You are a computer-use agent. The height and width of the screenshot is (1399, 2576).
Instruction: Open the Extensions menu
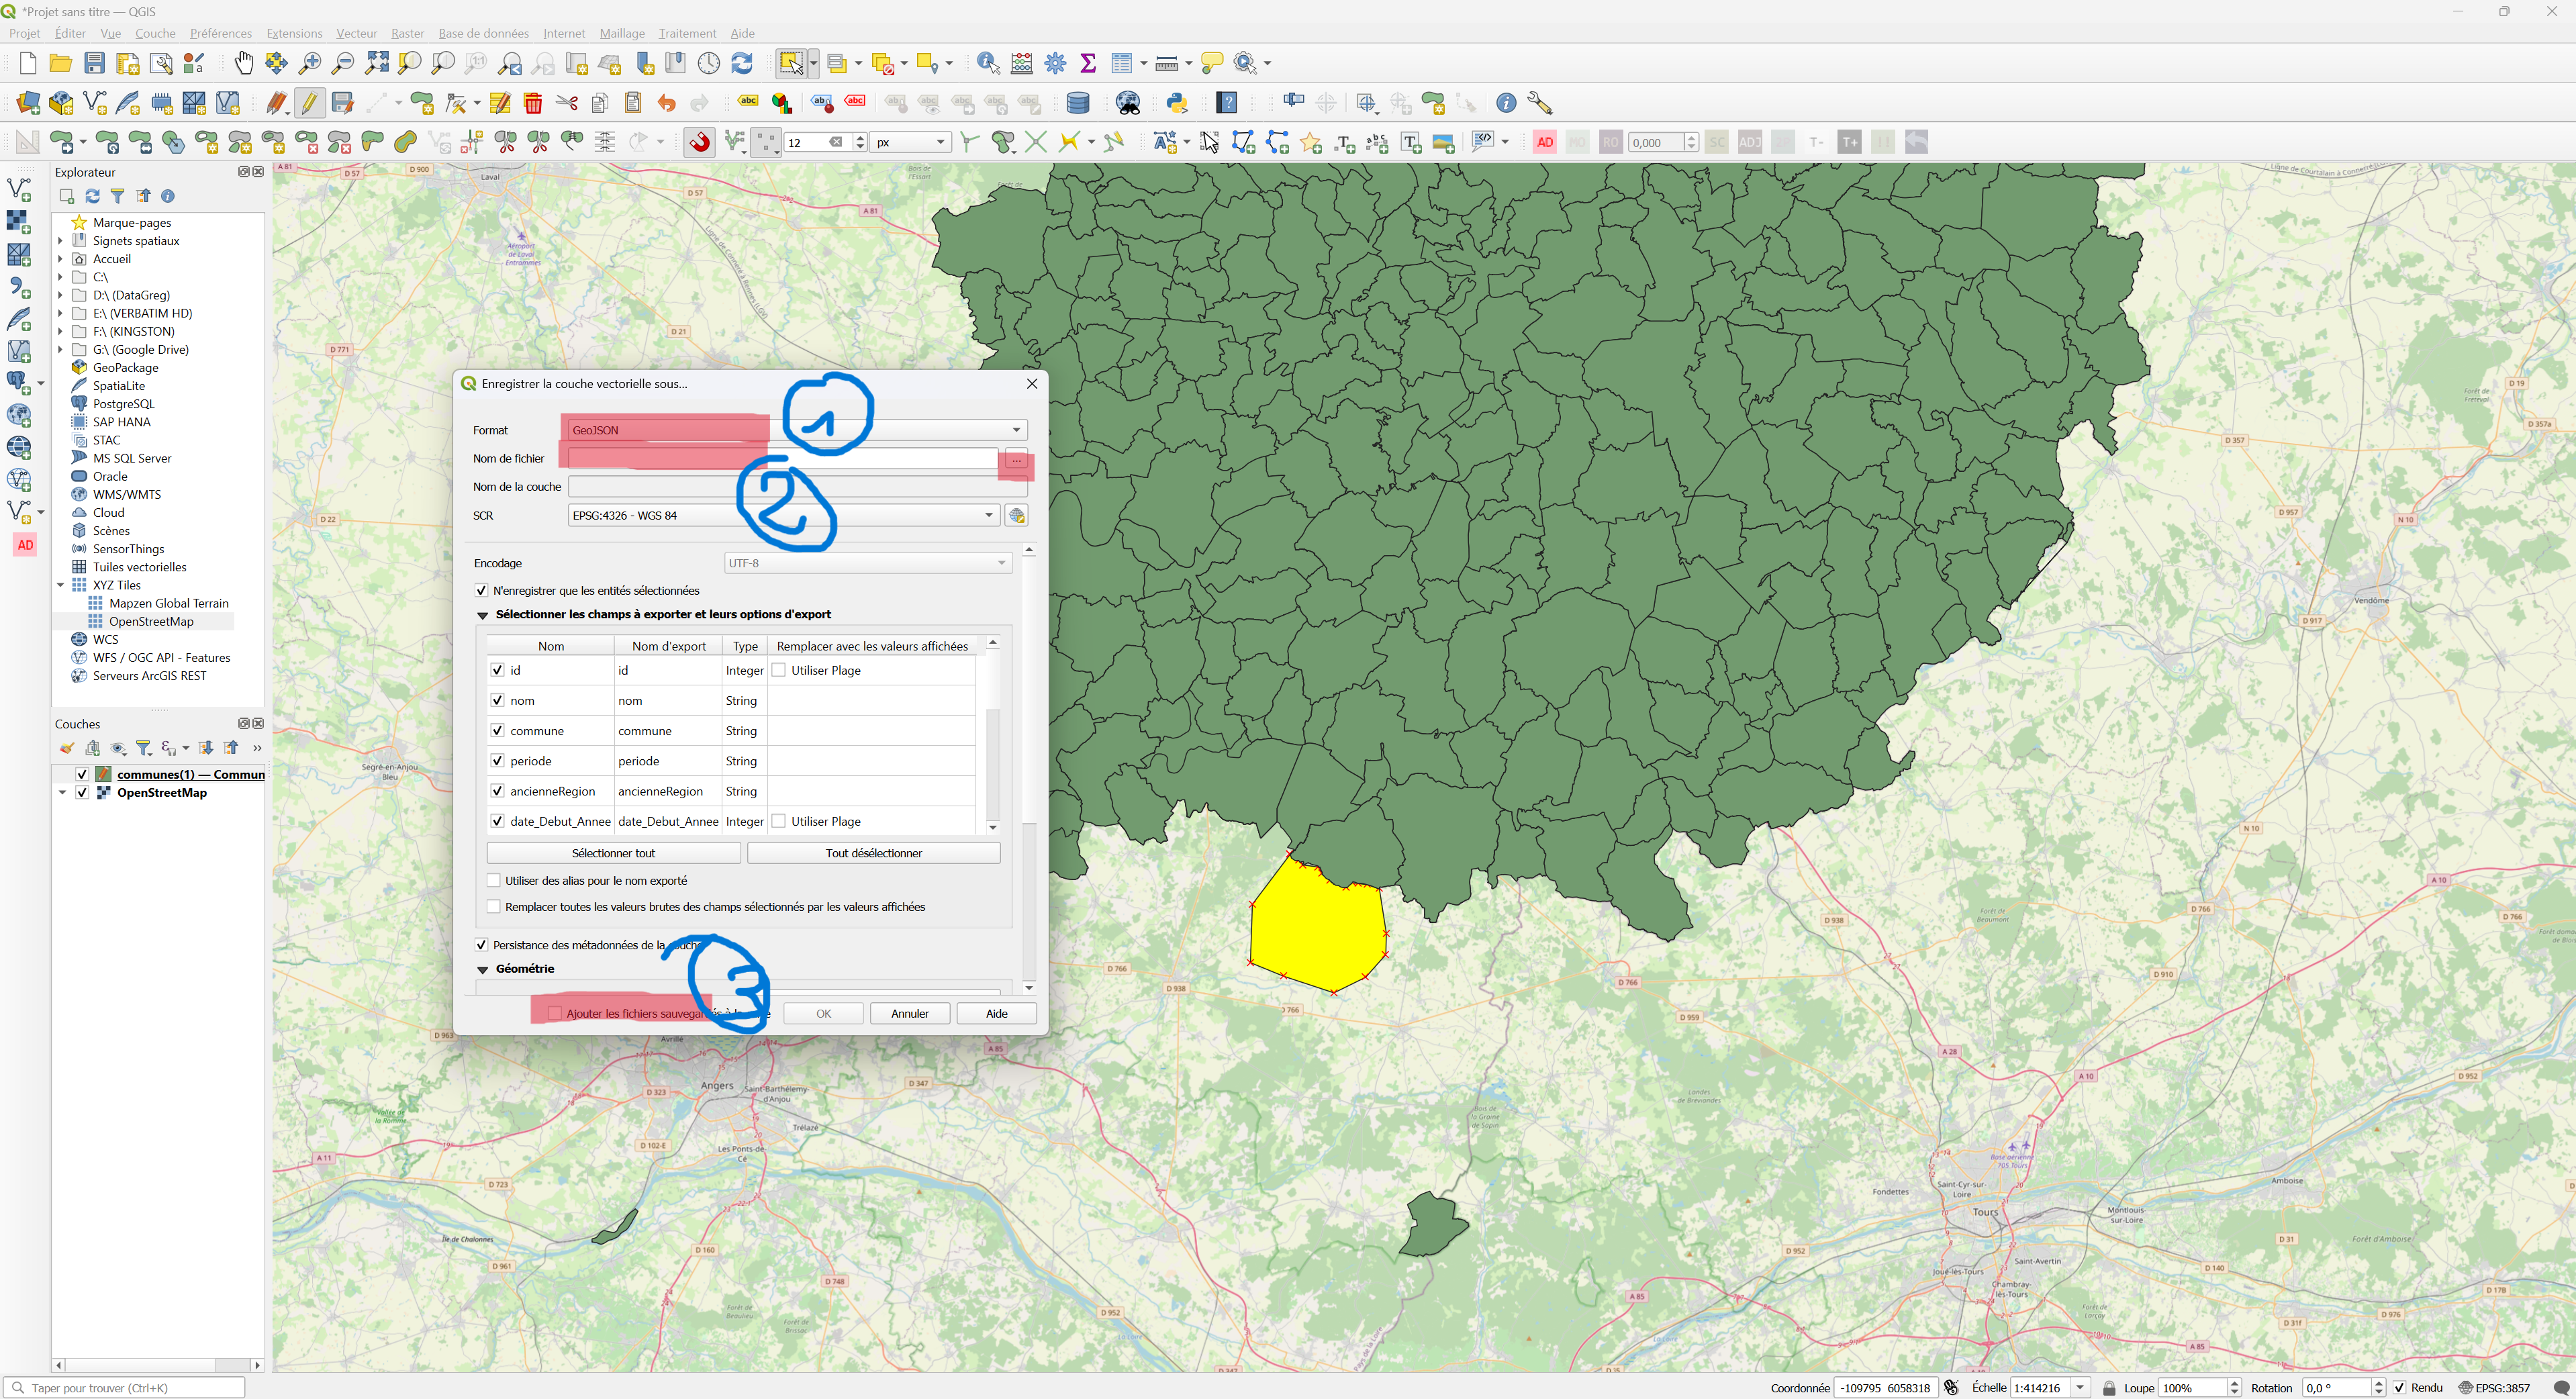[x=294, y=33]
